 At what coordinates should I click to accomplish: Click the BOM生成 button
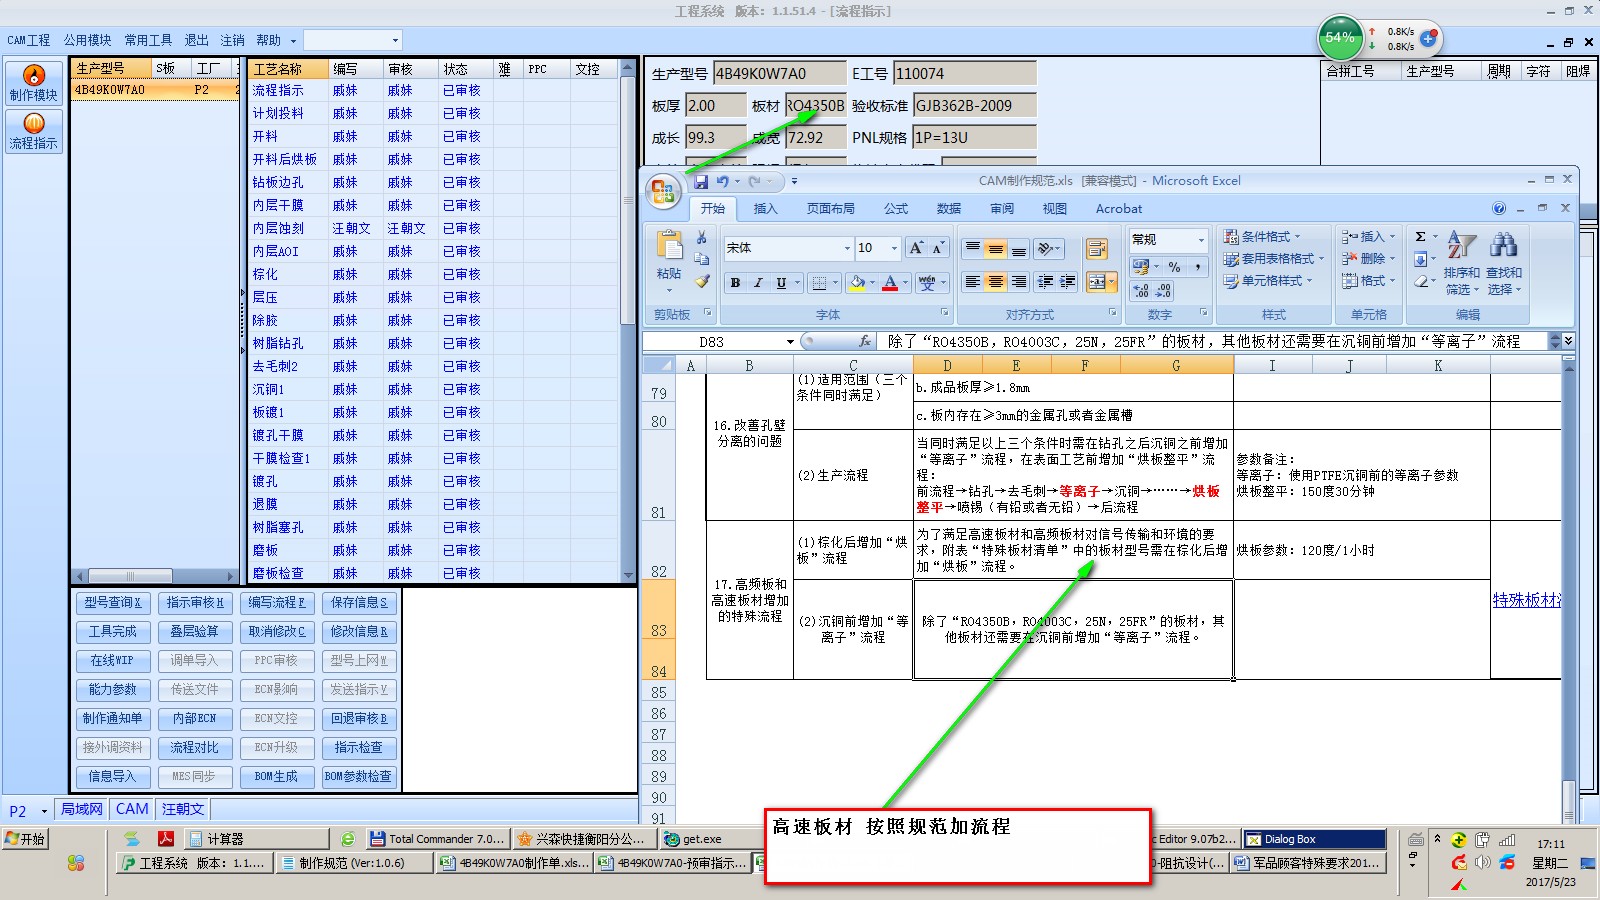tap(277, 777)
